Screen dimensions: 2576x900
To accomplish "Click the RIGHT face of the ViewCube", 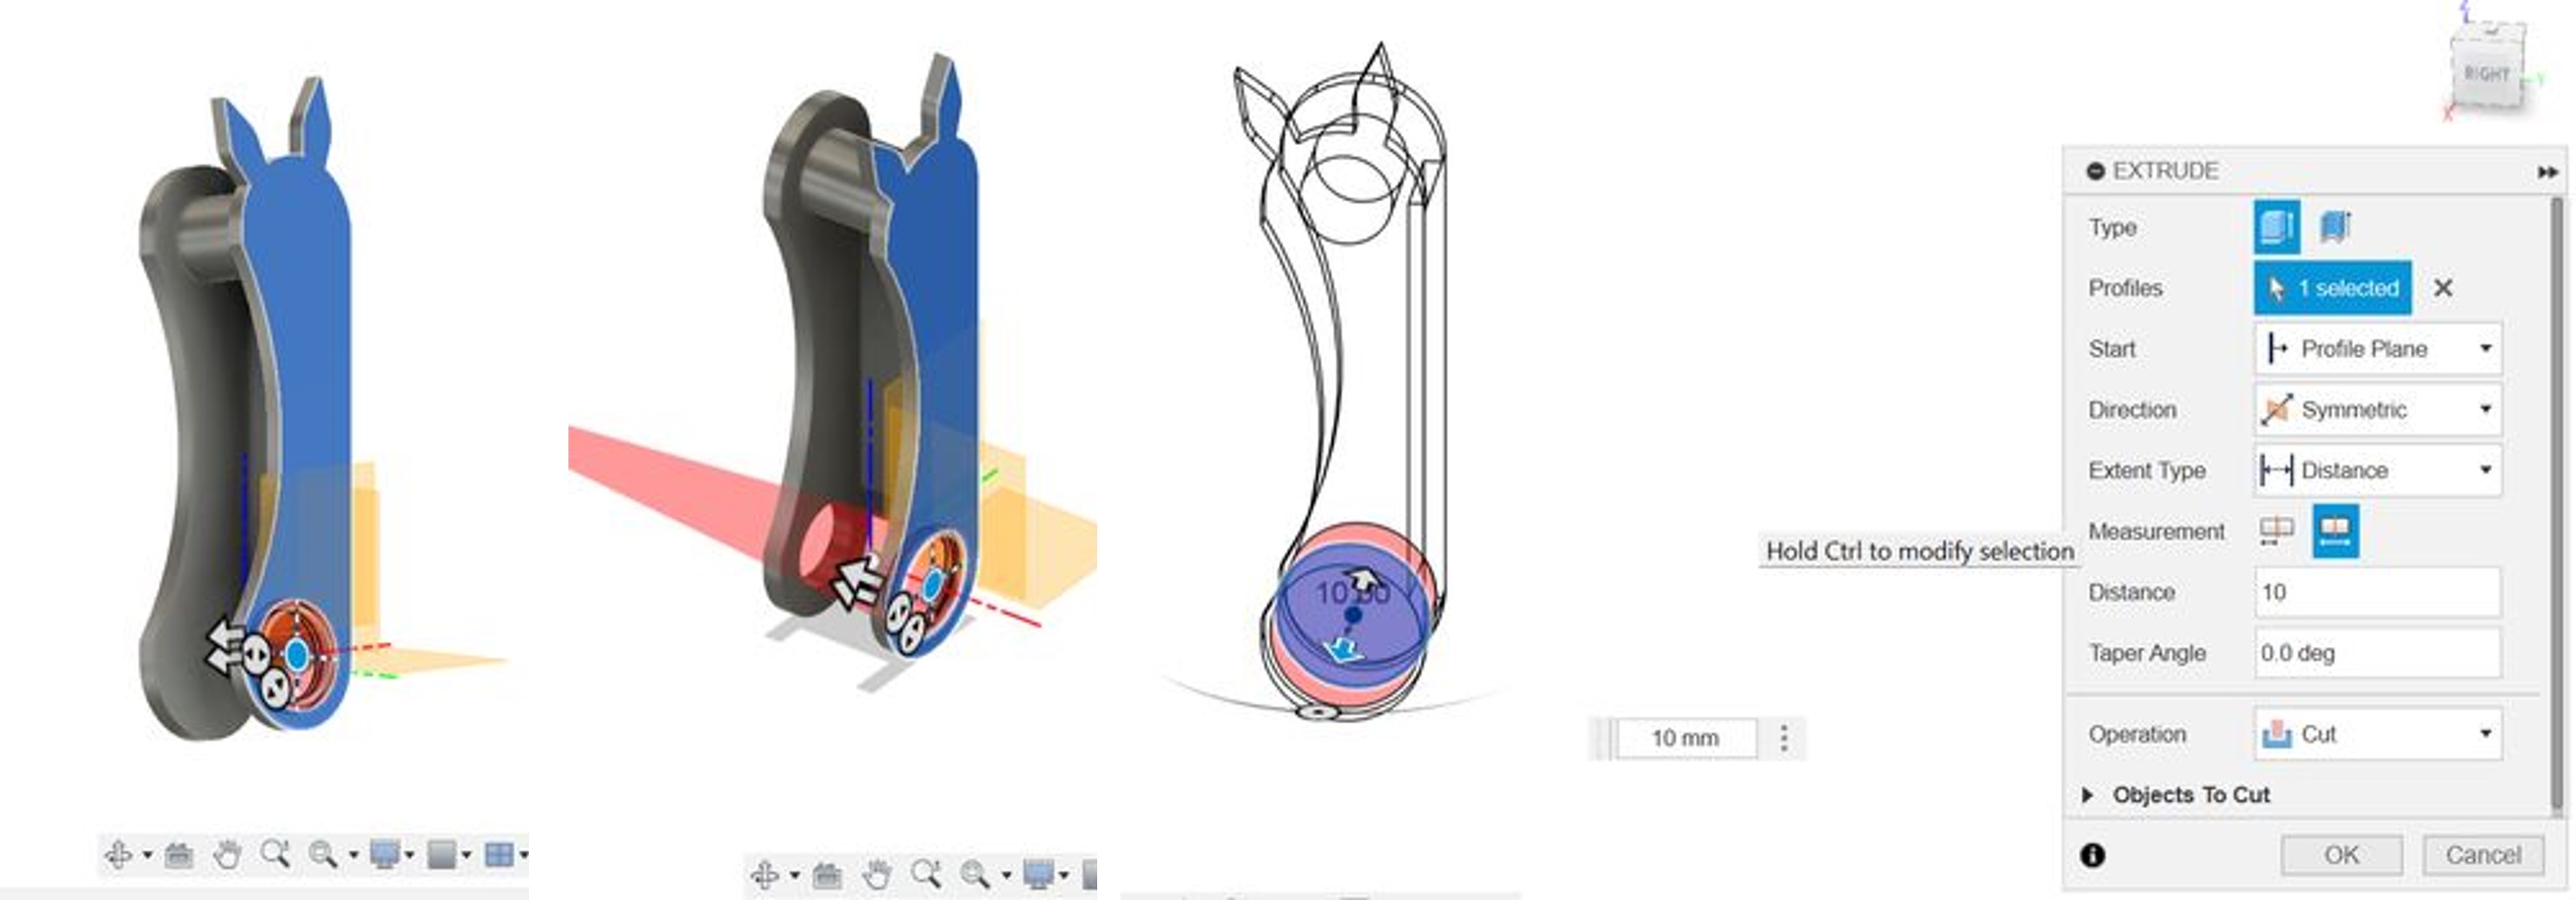I will tap(2486, 74).
